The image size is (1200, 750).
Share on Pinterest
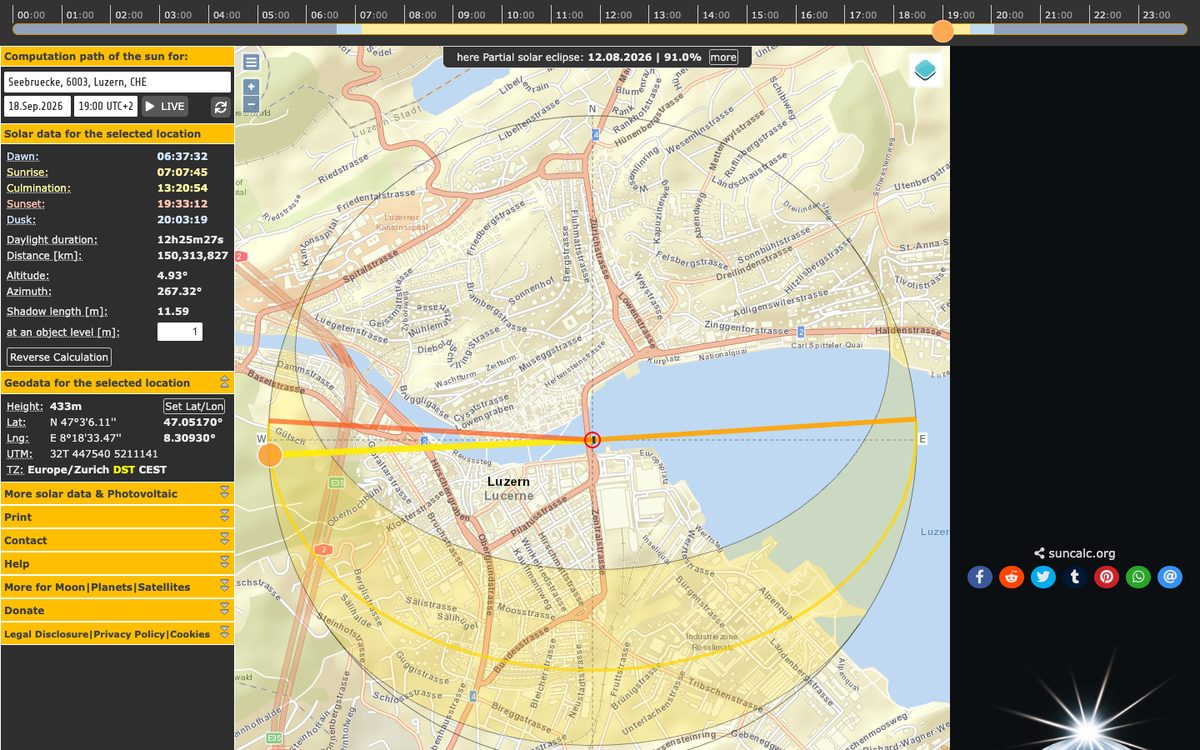(1106, 577)
